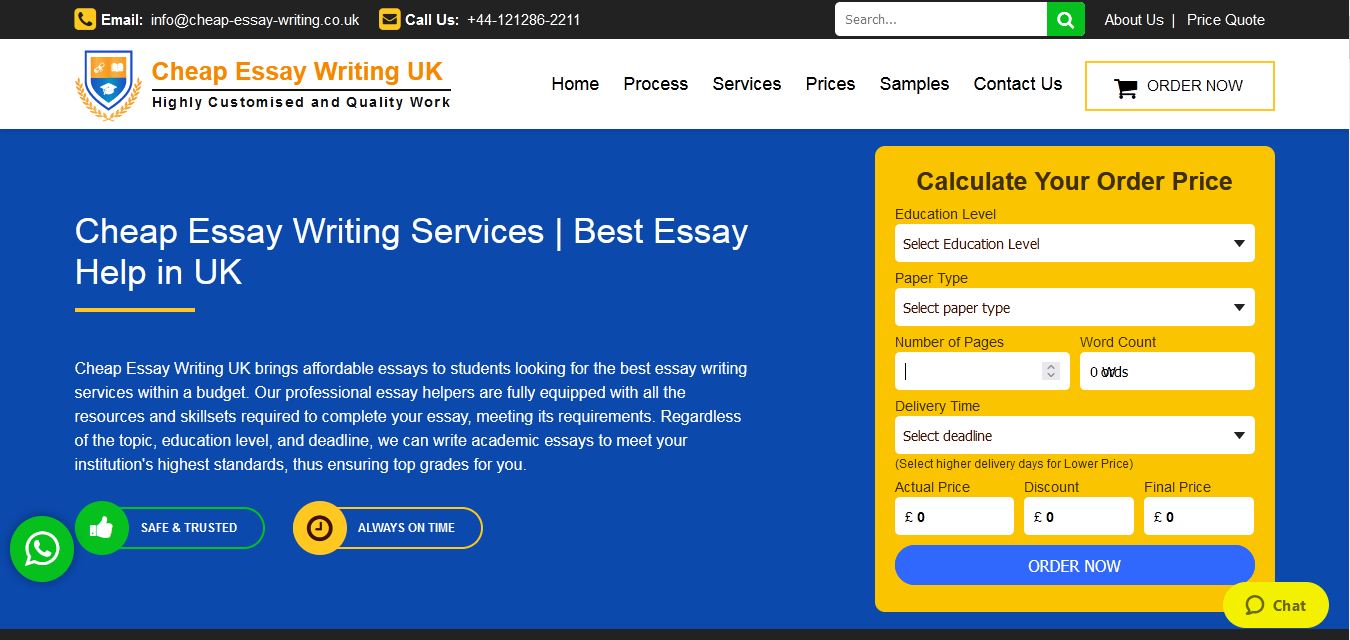This screenshot has height=640, width=1350.
Task: Focus the Search text field
Action: [940, 20]
